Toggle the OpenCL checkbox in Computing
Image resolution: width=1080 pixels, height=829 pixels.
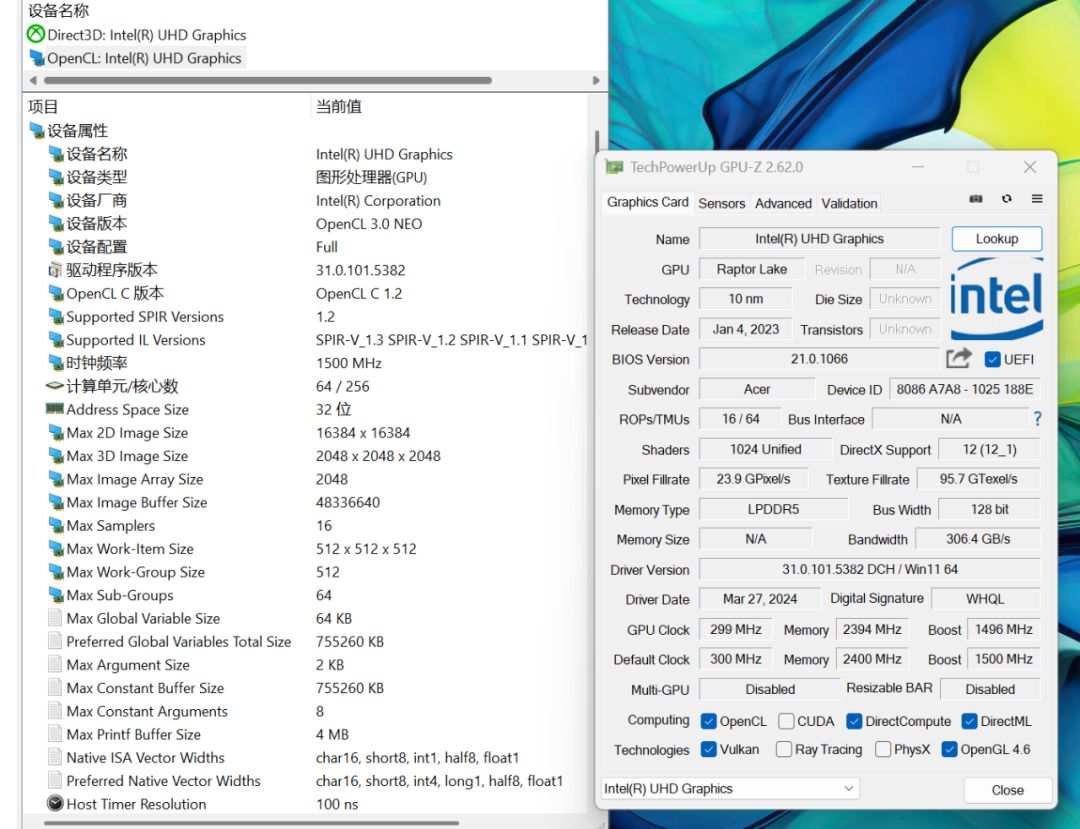708,721
